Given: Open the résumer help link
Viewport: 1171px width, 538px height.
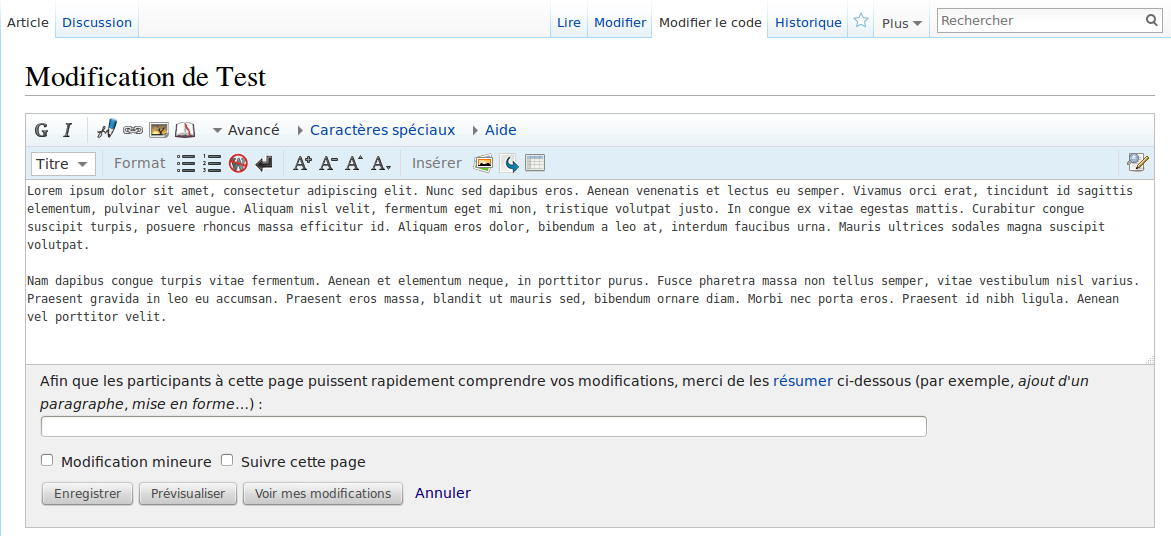Looking at the screenshot, I should pos(803,381).
